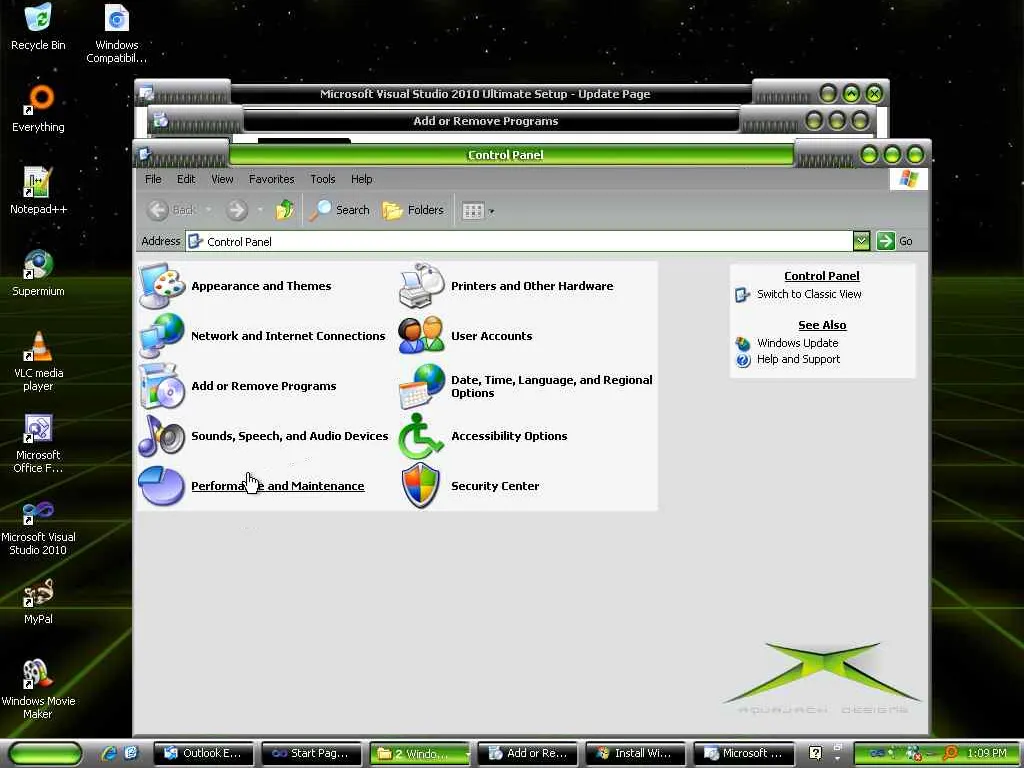Open the Tools menu
The image size is (1024, 768).
(x=323, y=179)
